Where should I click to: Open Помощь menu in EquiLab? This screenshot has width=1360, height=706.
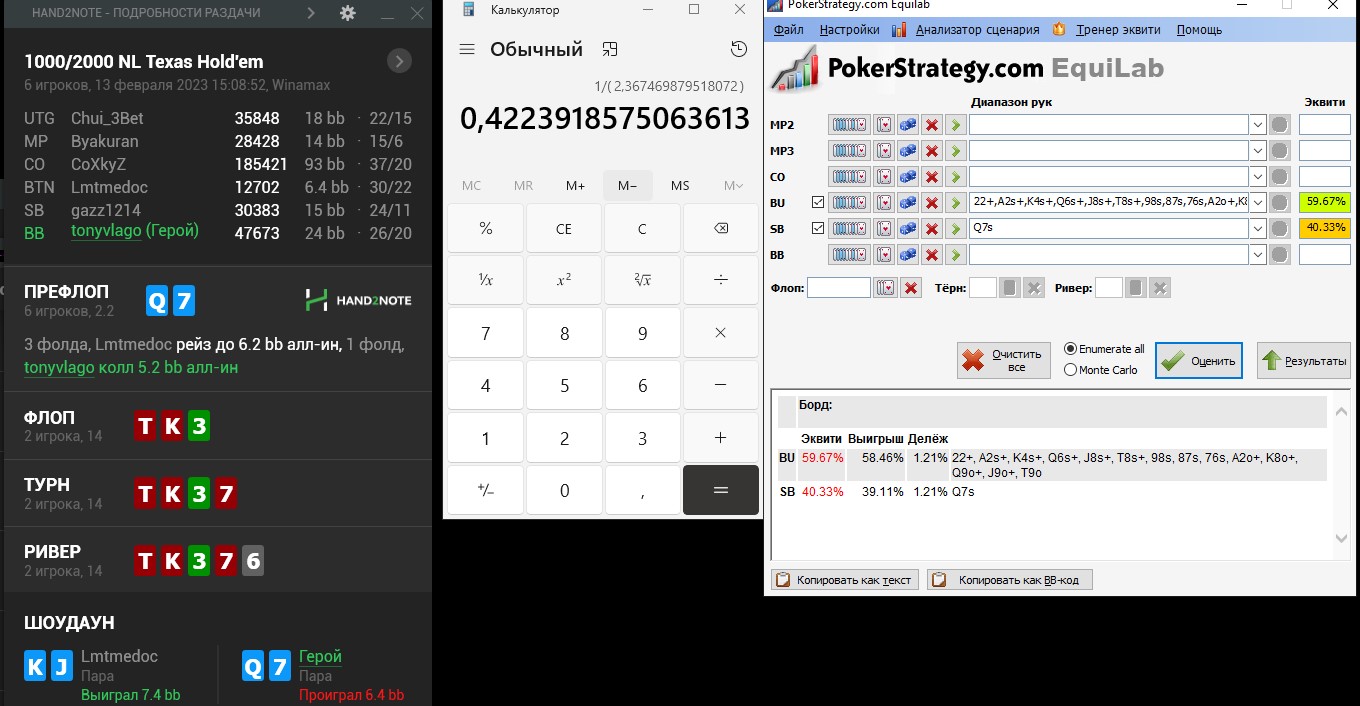(1199, 30)
